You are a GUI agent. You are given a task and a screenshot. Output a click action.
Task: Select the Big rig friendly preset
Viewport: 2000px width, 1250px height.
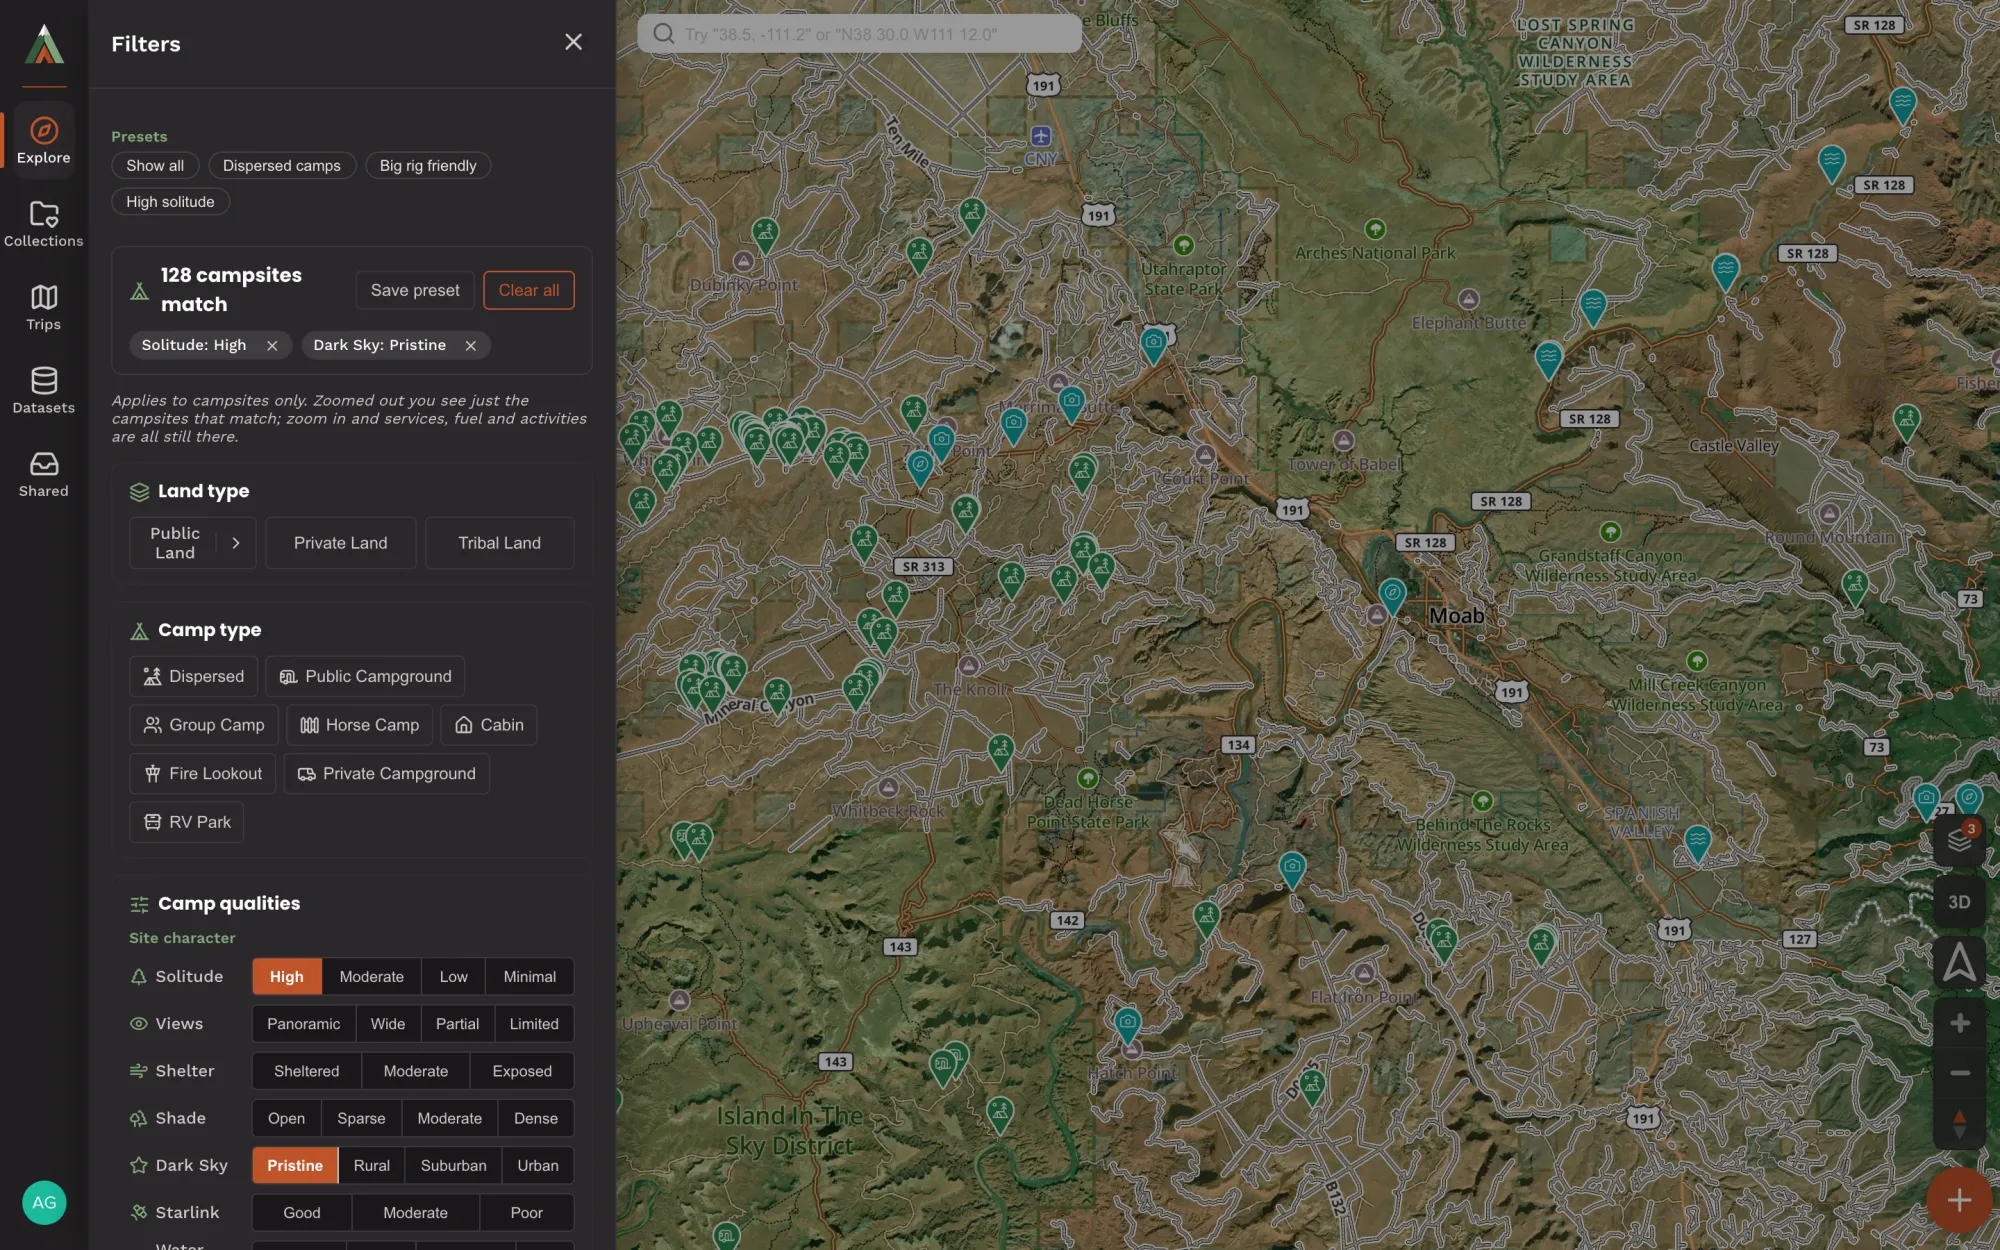coord(428,166)
